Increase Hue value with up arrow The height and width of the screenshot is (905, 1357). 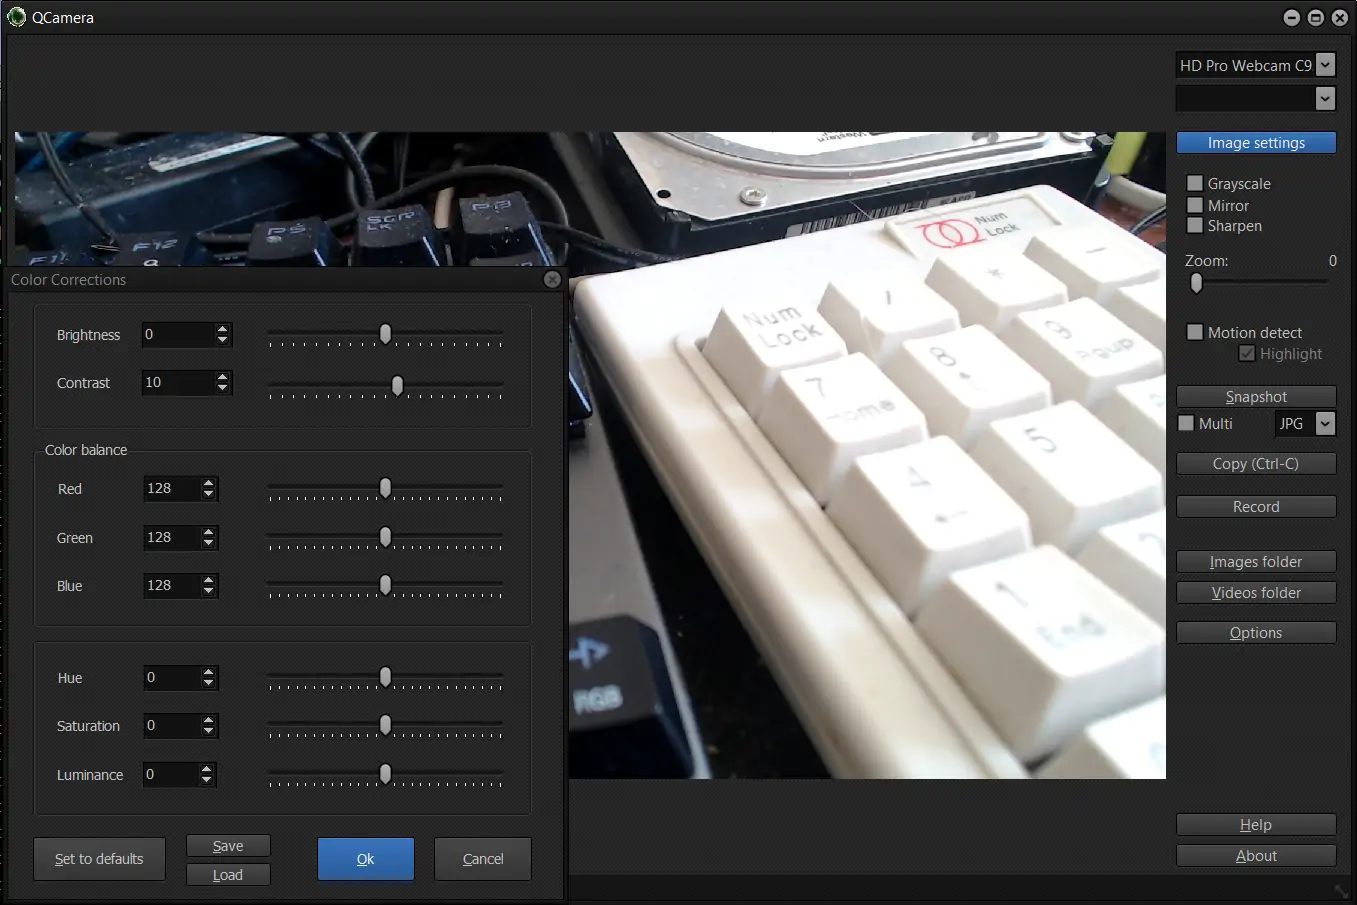tap(208, 672)
